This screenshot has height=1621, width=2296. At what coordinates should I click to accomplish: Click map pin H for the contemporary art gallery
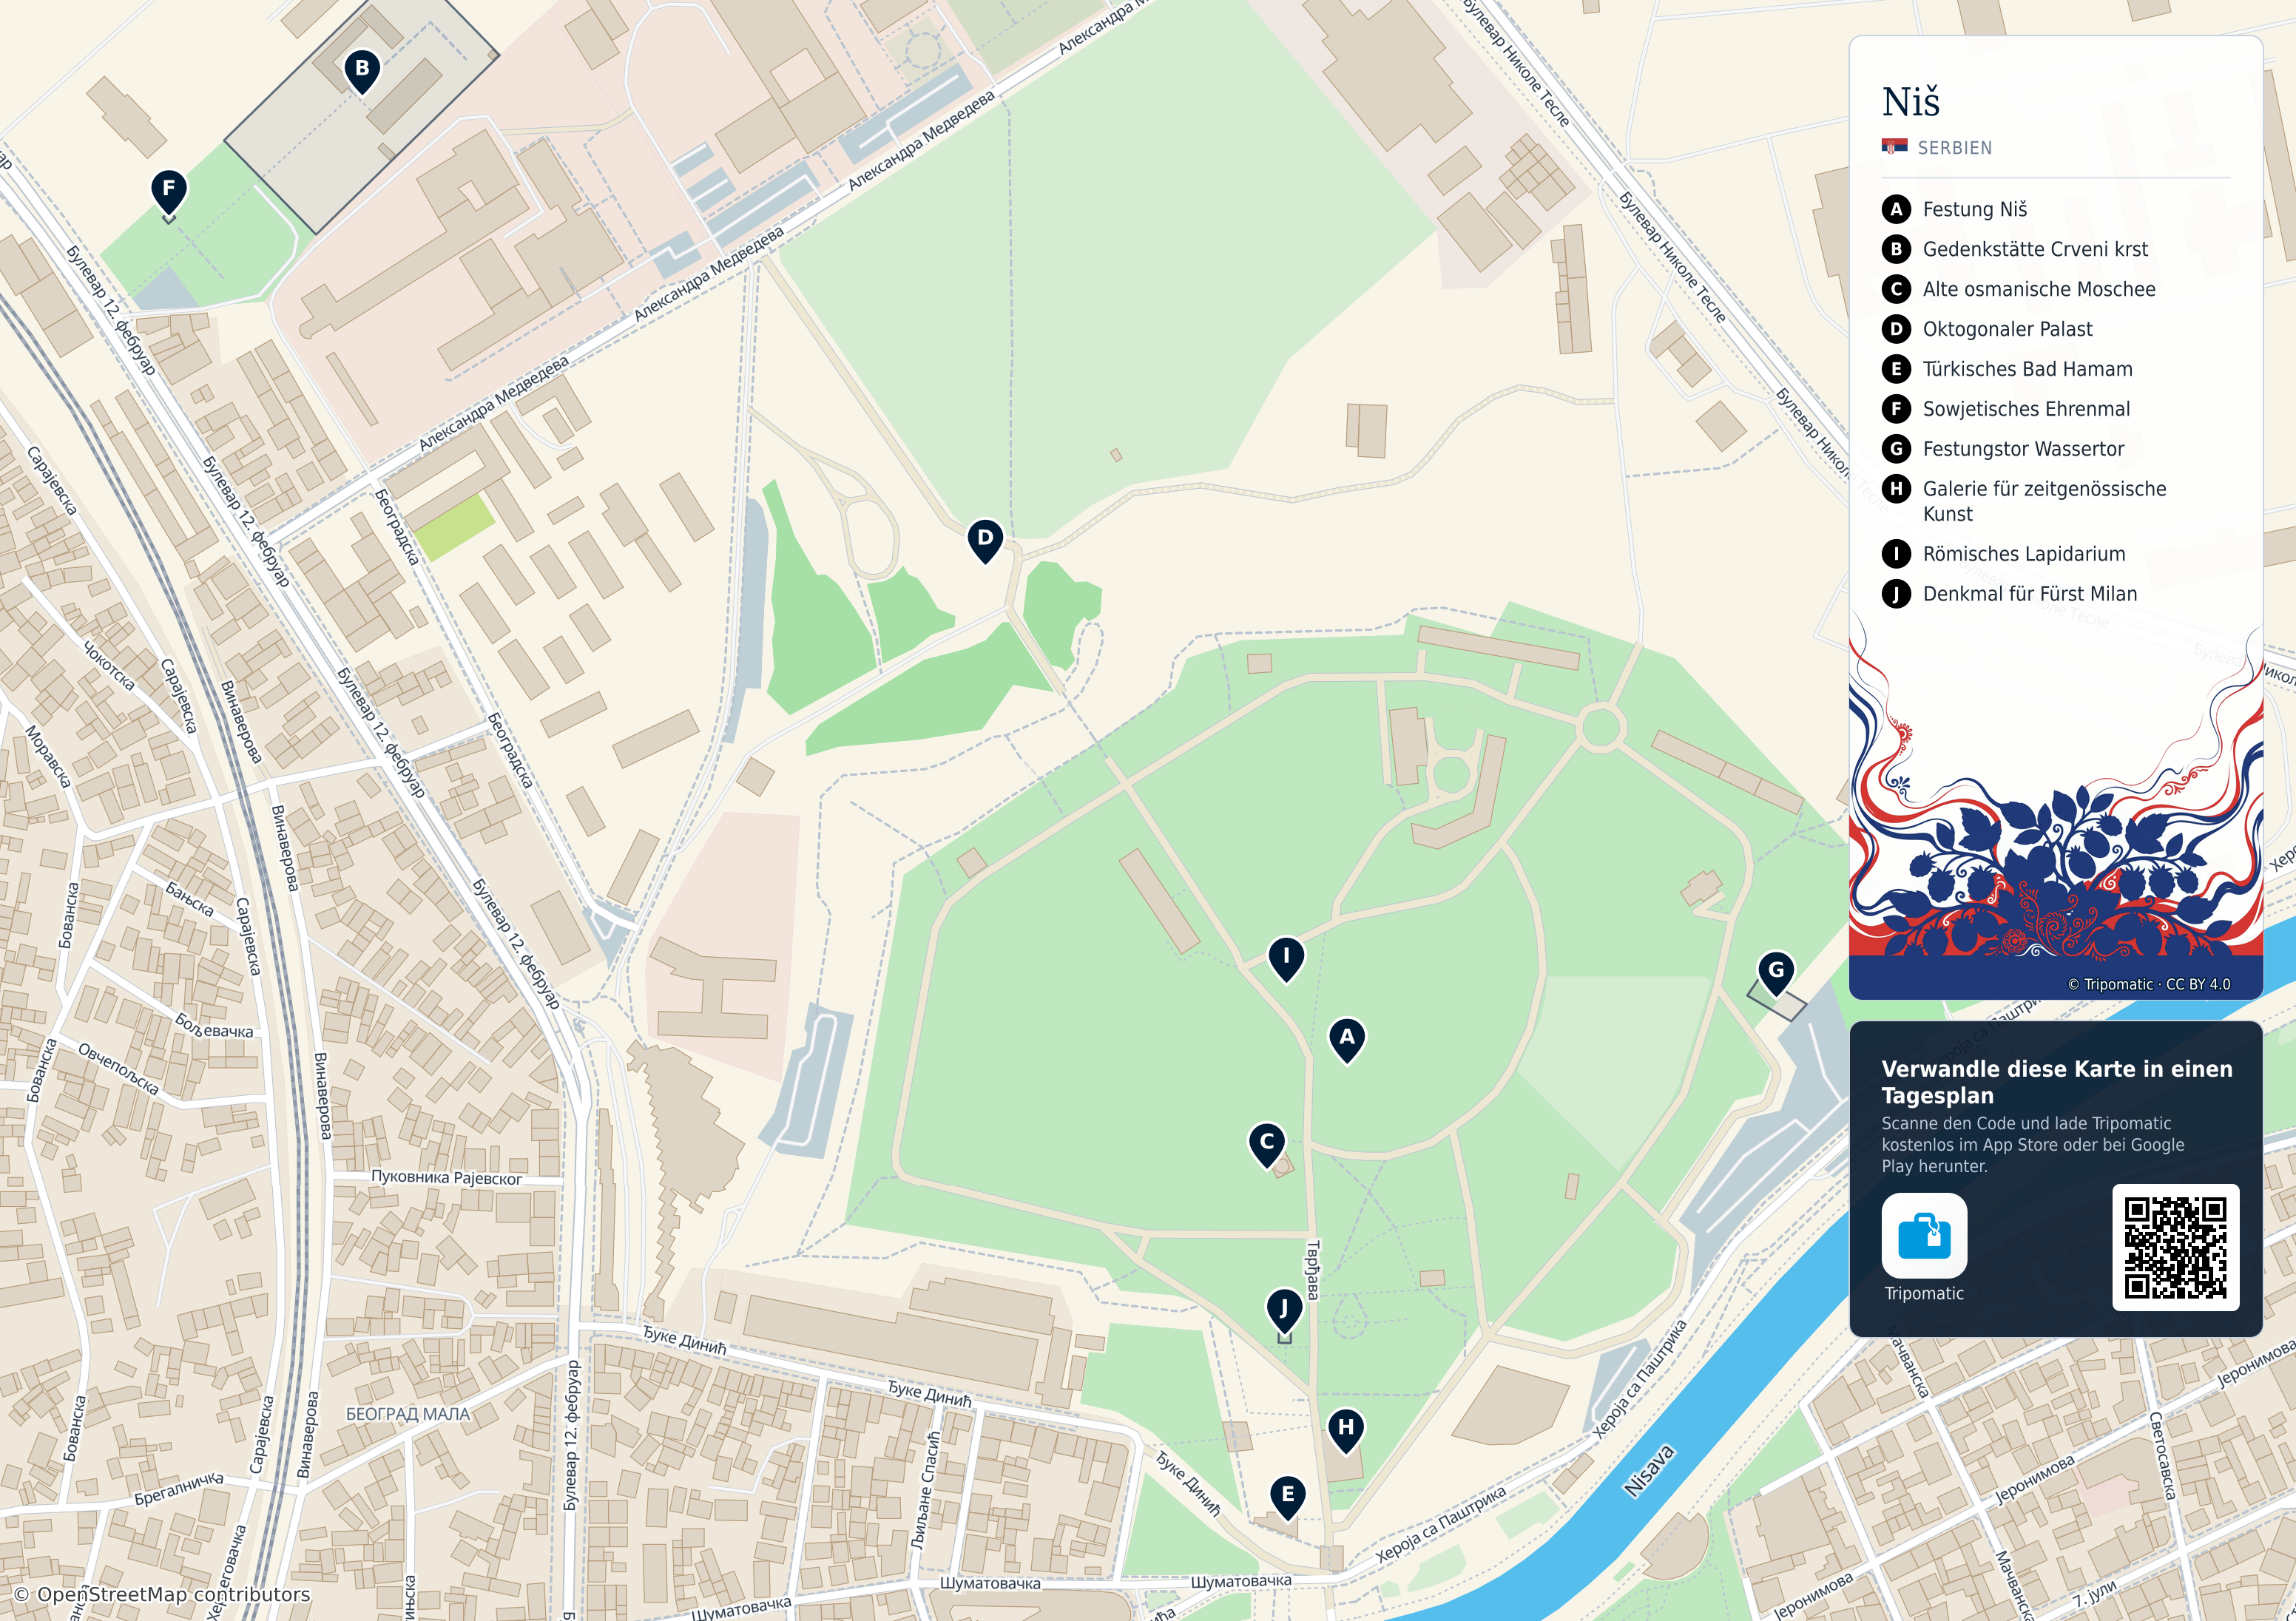[x=1346, y=1430]
